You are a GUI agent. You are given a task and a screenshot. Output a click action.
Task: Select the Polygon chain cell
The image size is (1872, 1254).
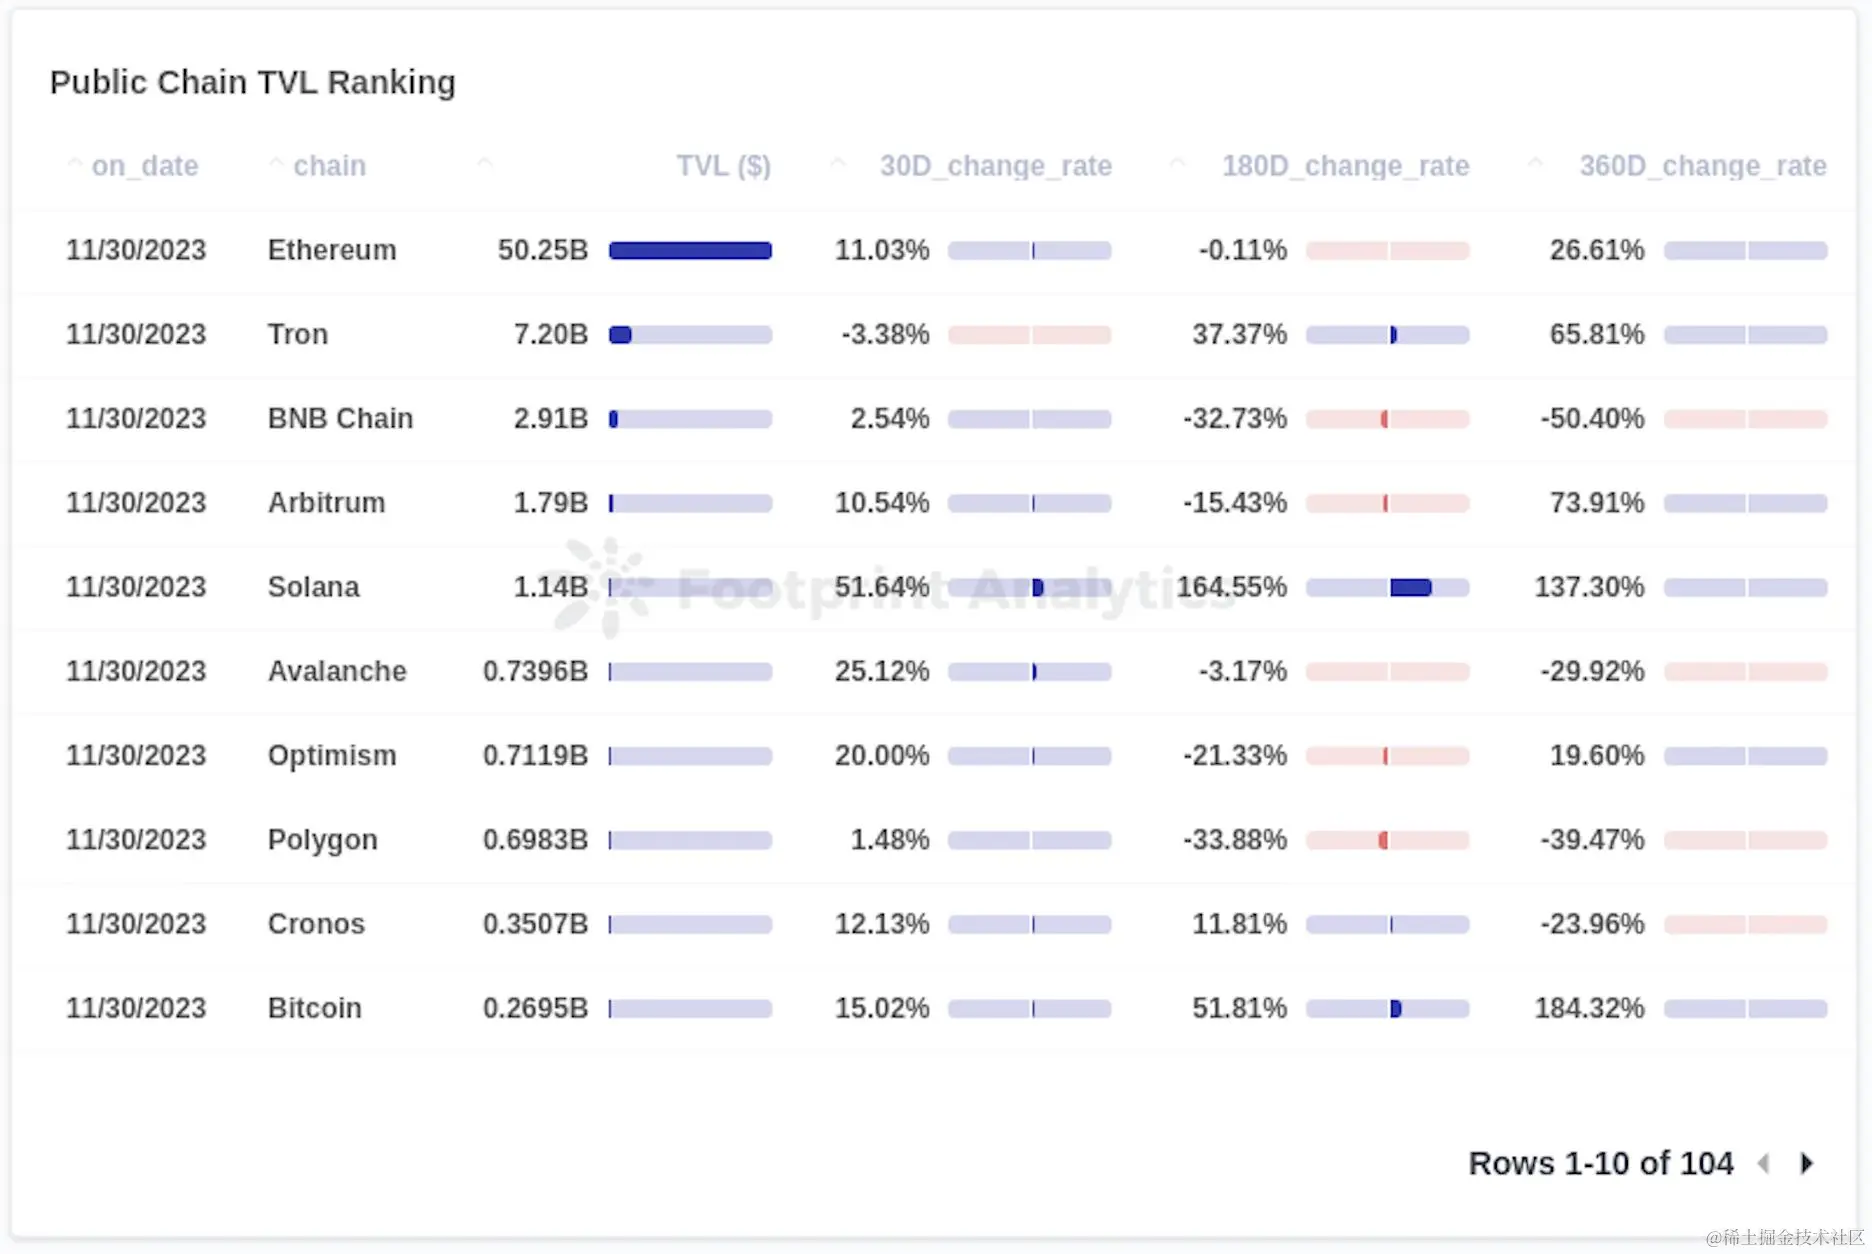click(322, 840)
